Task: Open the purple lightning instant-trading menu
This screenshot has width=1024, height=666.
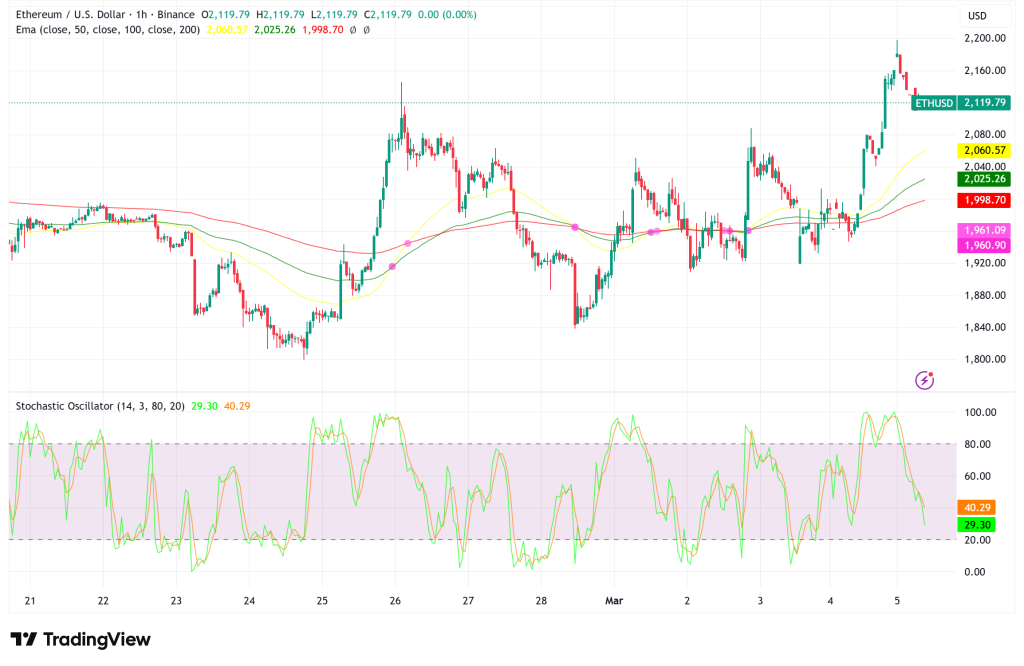Action: tap(924, 380)
